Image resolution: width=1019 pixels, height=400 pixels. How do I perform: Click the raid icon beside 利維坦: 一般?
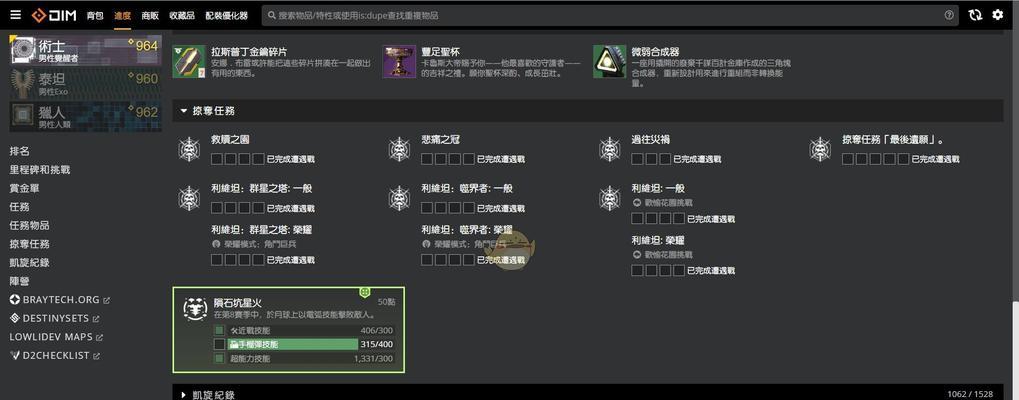click(610, 198)
